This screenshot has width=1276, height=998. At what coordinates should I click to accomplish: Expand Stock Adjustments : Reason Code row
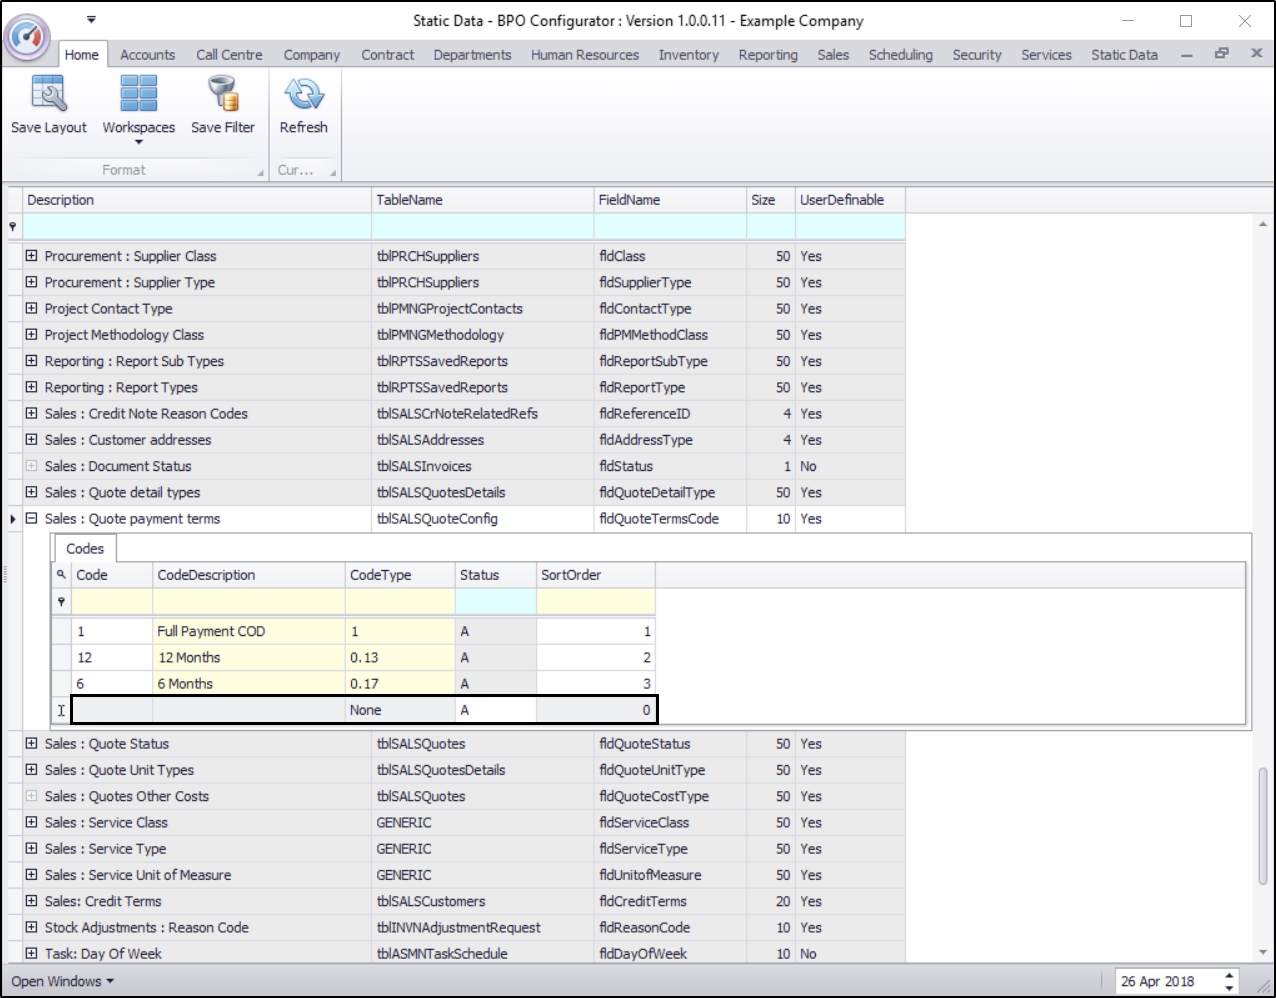(x=31, y=927)
